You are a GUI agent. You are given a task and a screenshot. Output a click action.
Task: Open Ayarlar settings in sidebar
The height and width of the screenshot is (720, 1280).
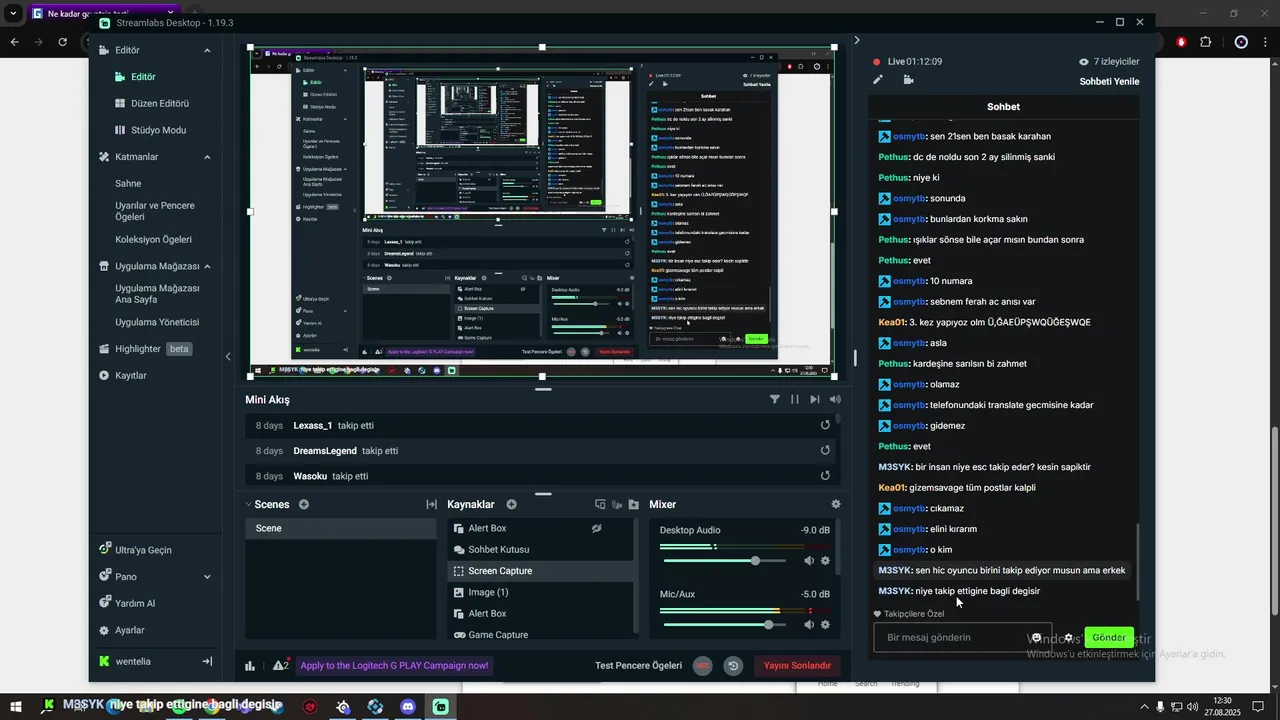122,630
